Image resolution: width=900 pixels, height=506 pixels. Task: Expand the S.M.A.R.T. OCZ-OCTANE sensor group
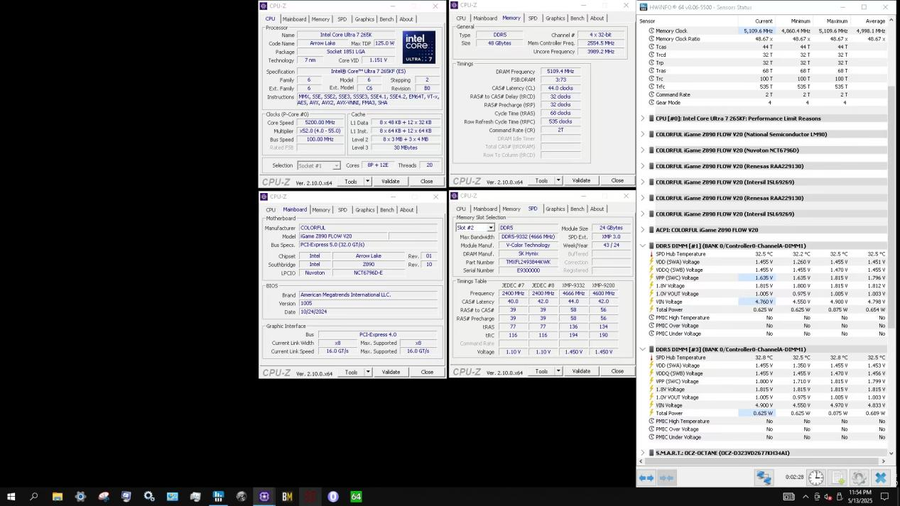coord(643,453)
